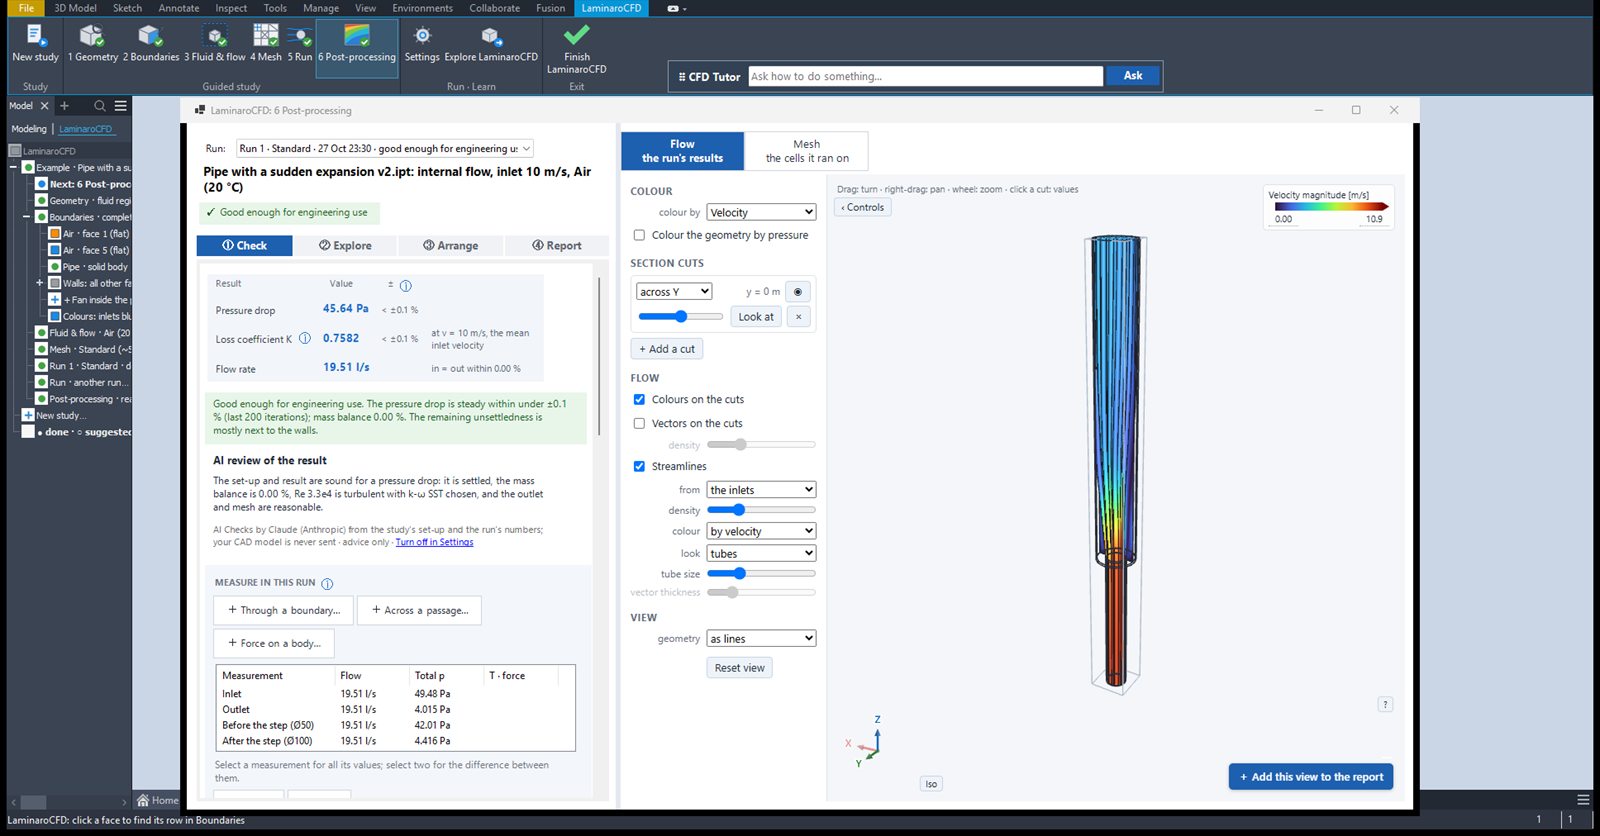1600x836 pixels.
Task: Open the across Y cut direction dropdown
Action: 674,292
